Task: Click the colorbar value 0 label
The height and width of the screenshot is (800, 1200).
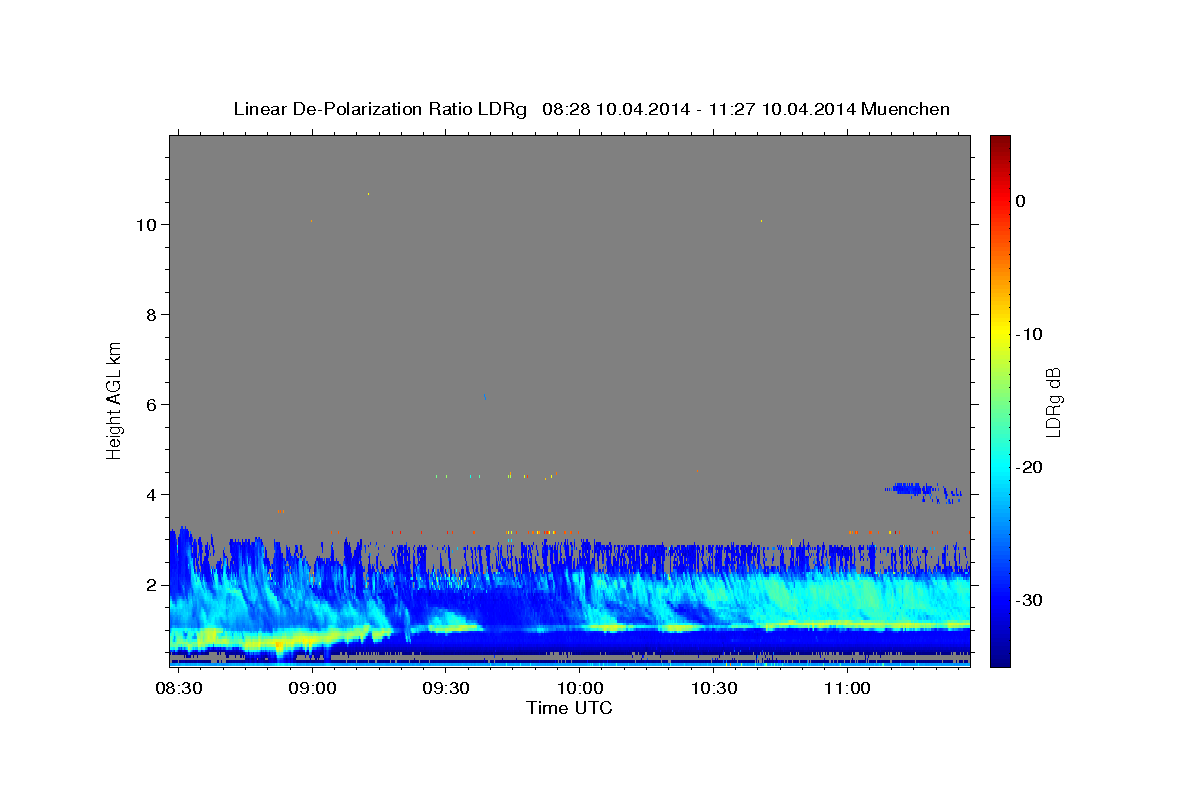Action: (1021, 201)
